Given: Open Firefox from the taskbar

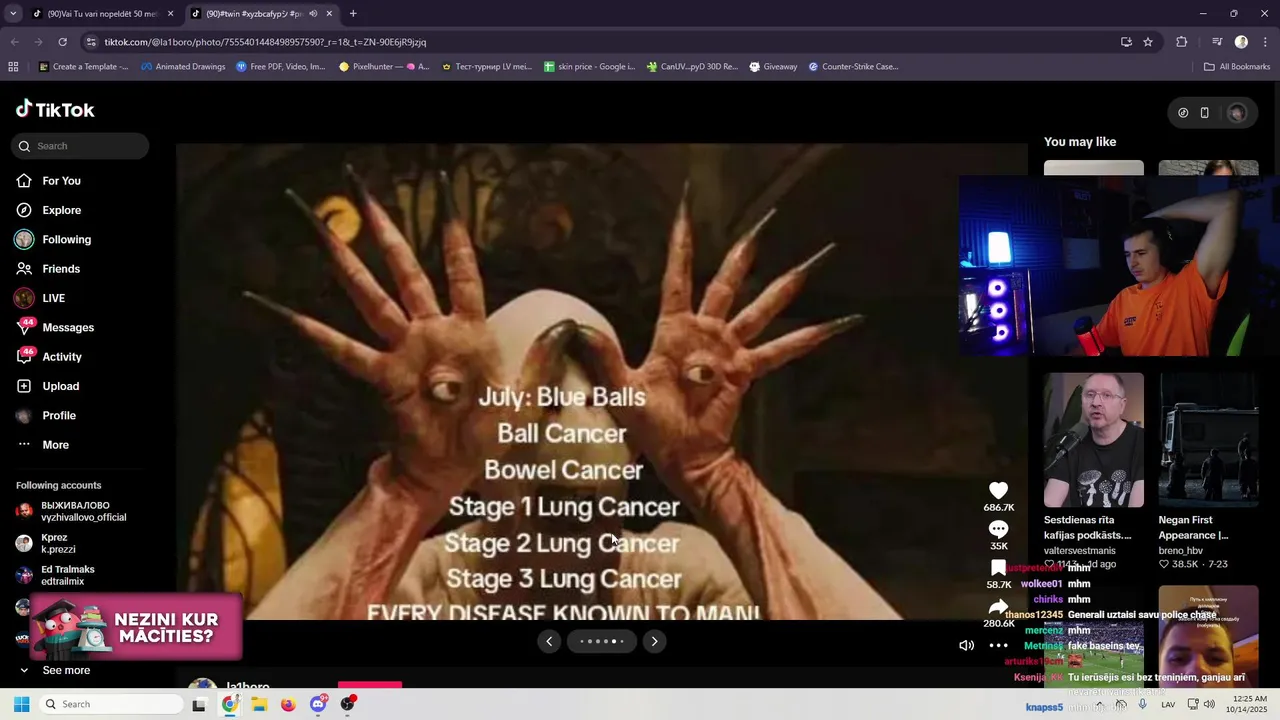Looking at the screenshot, I should [x=288, y=704].
